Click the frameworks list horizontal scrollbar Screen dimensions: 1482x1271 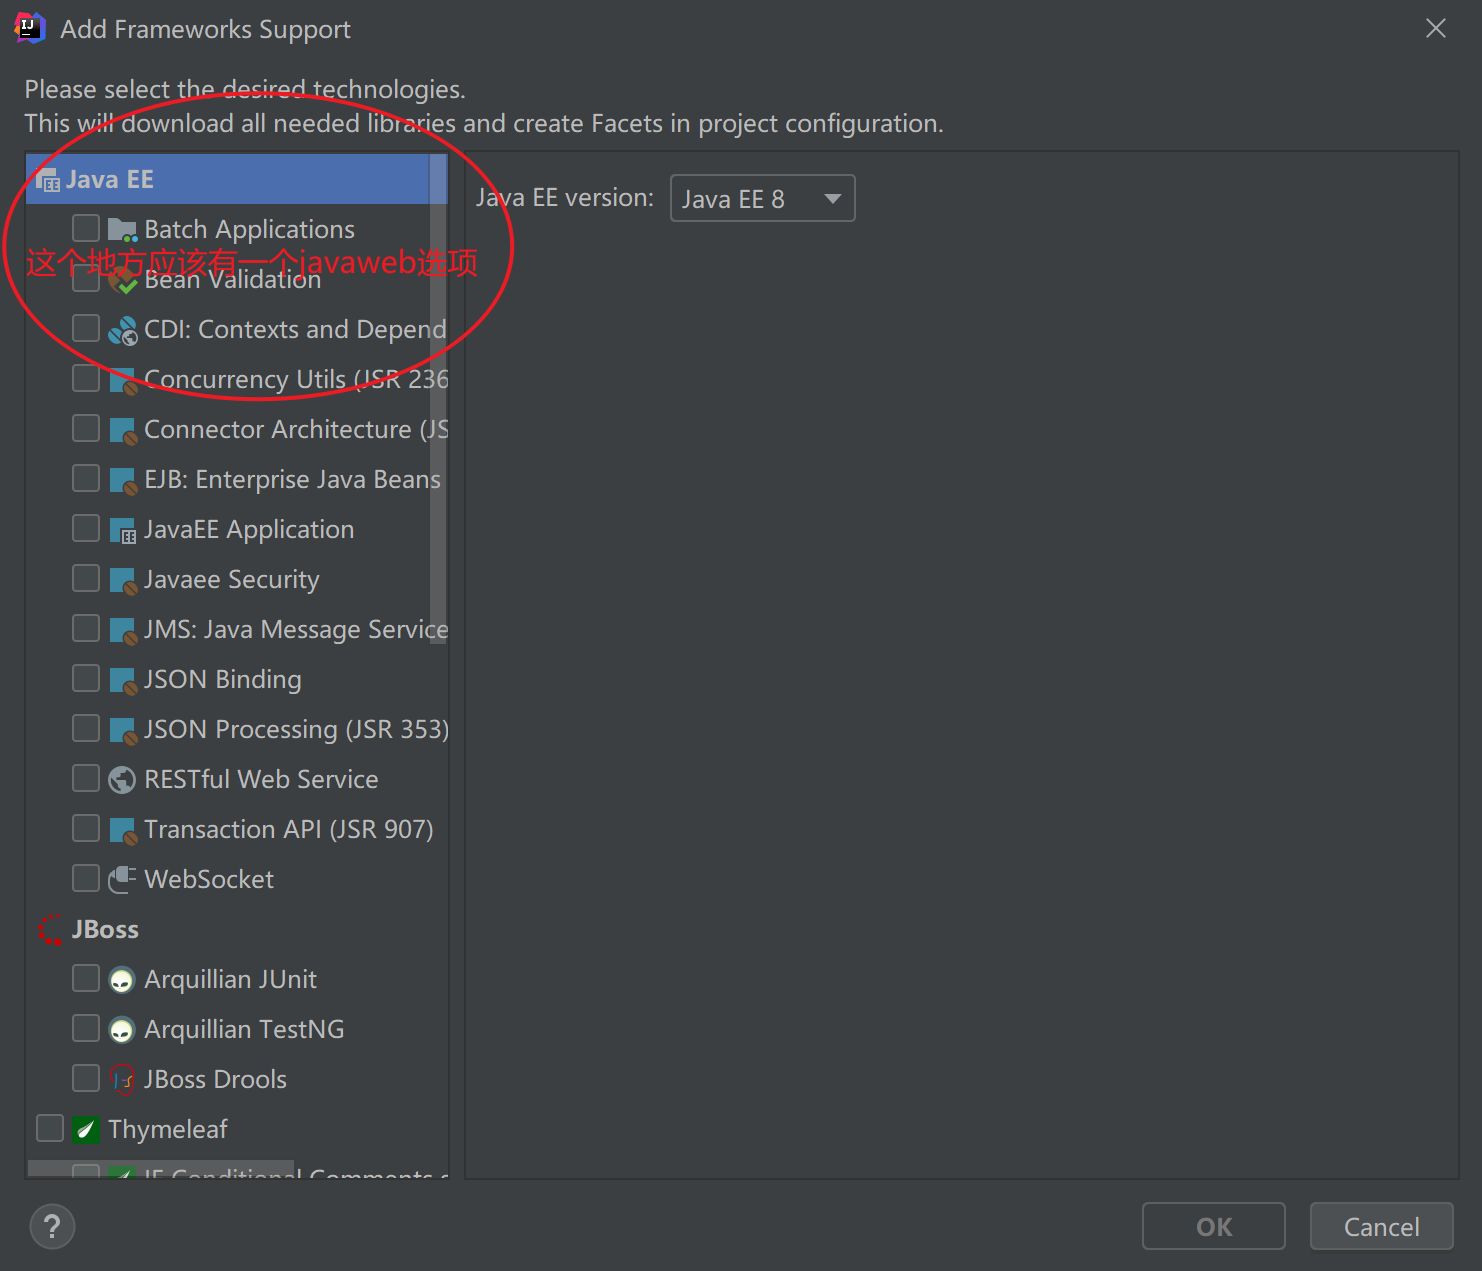pos(161,1169)
